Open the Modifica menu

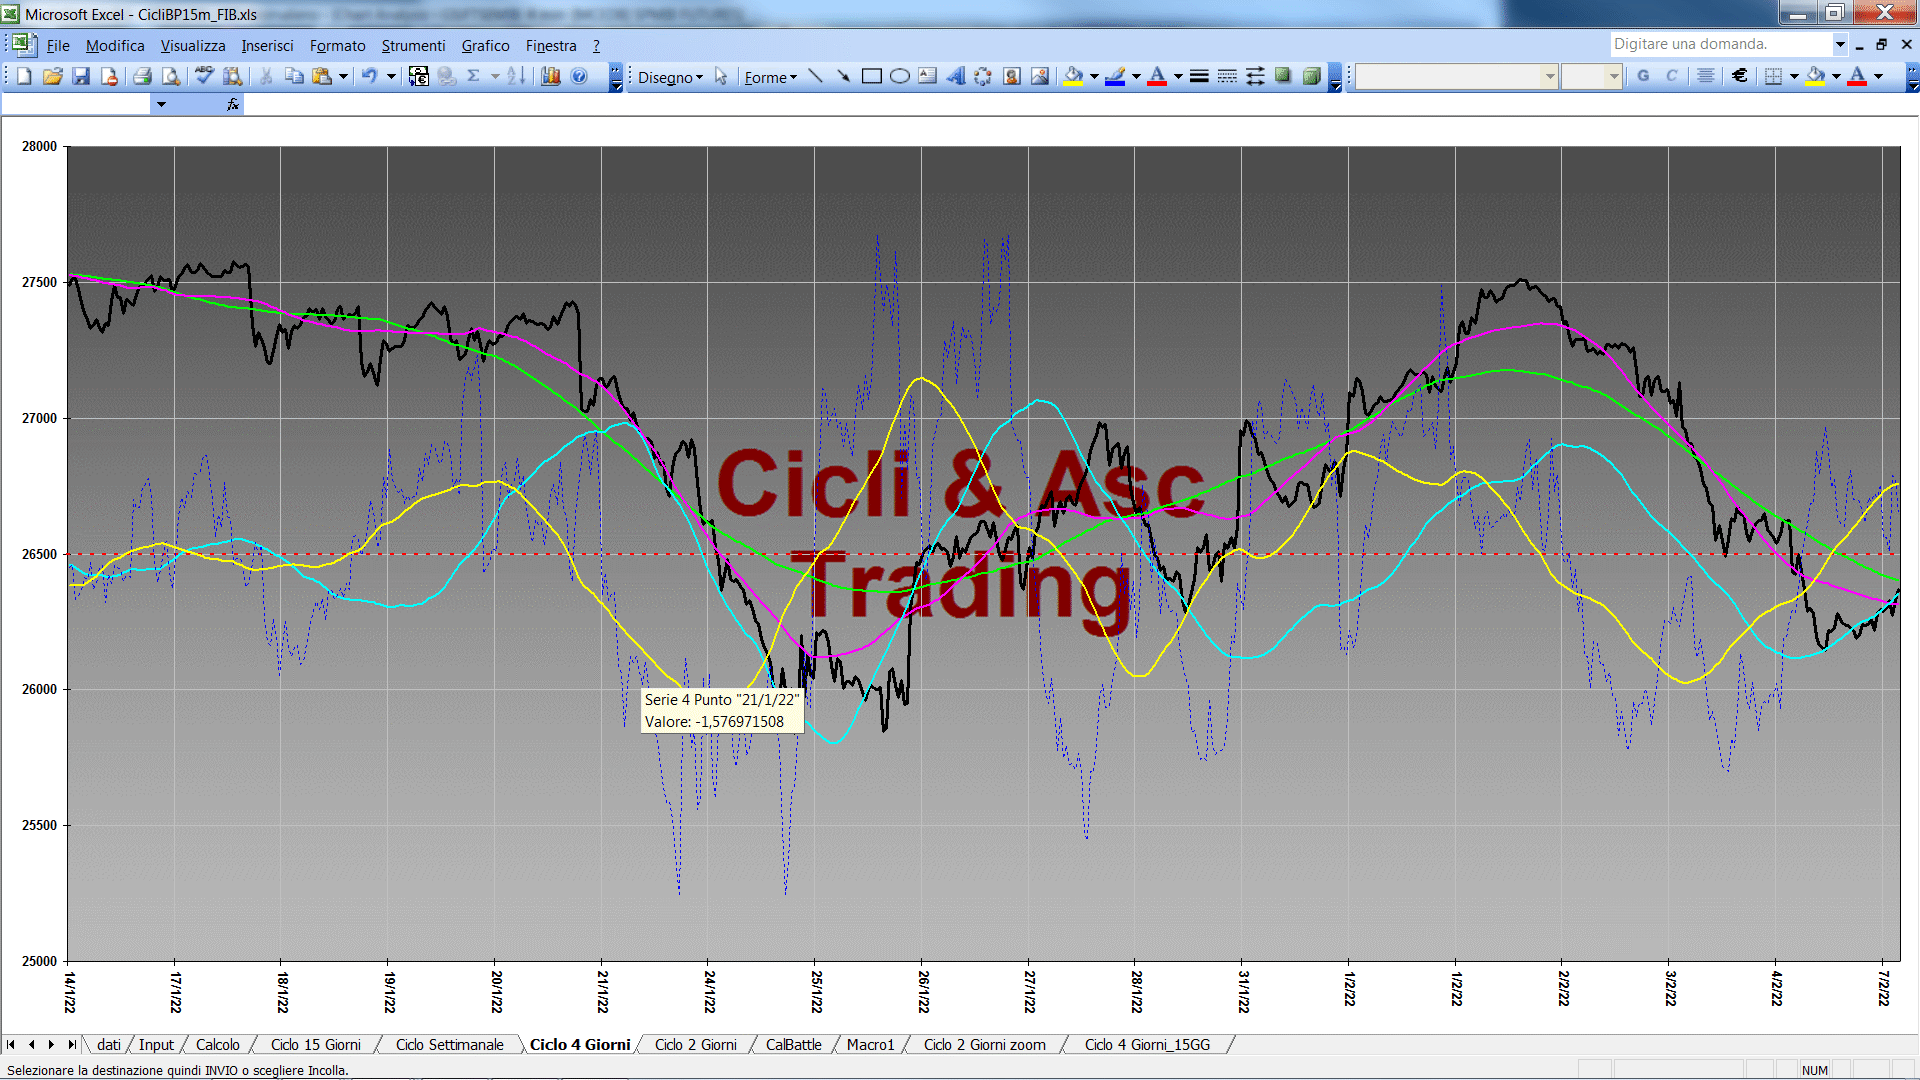tap(115, 45)
